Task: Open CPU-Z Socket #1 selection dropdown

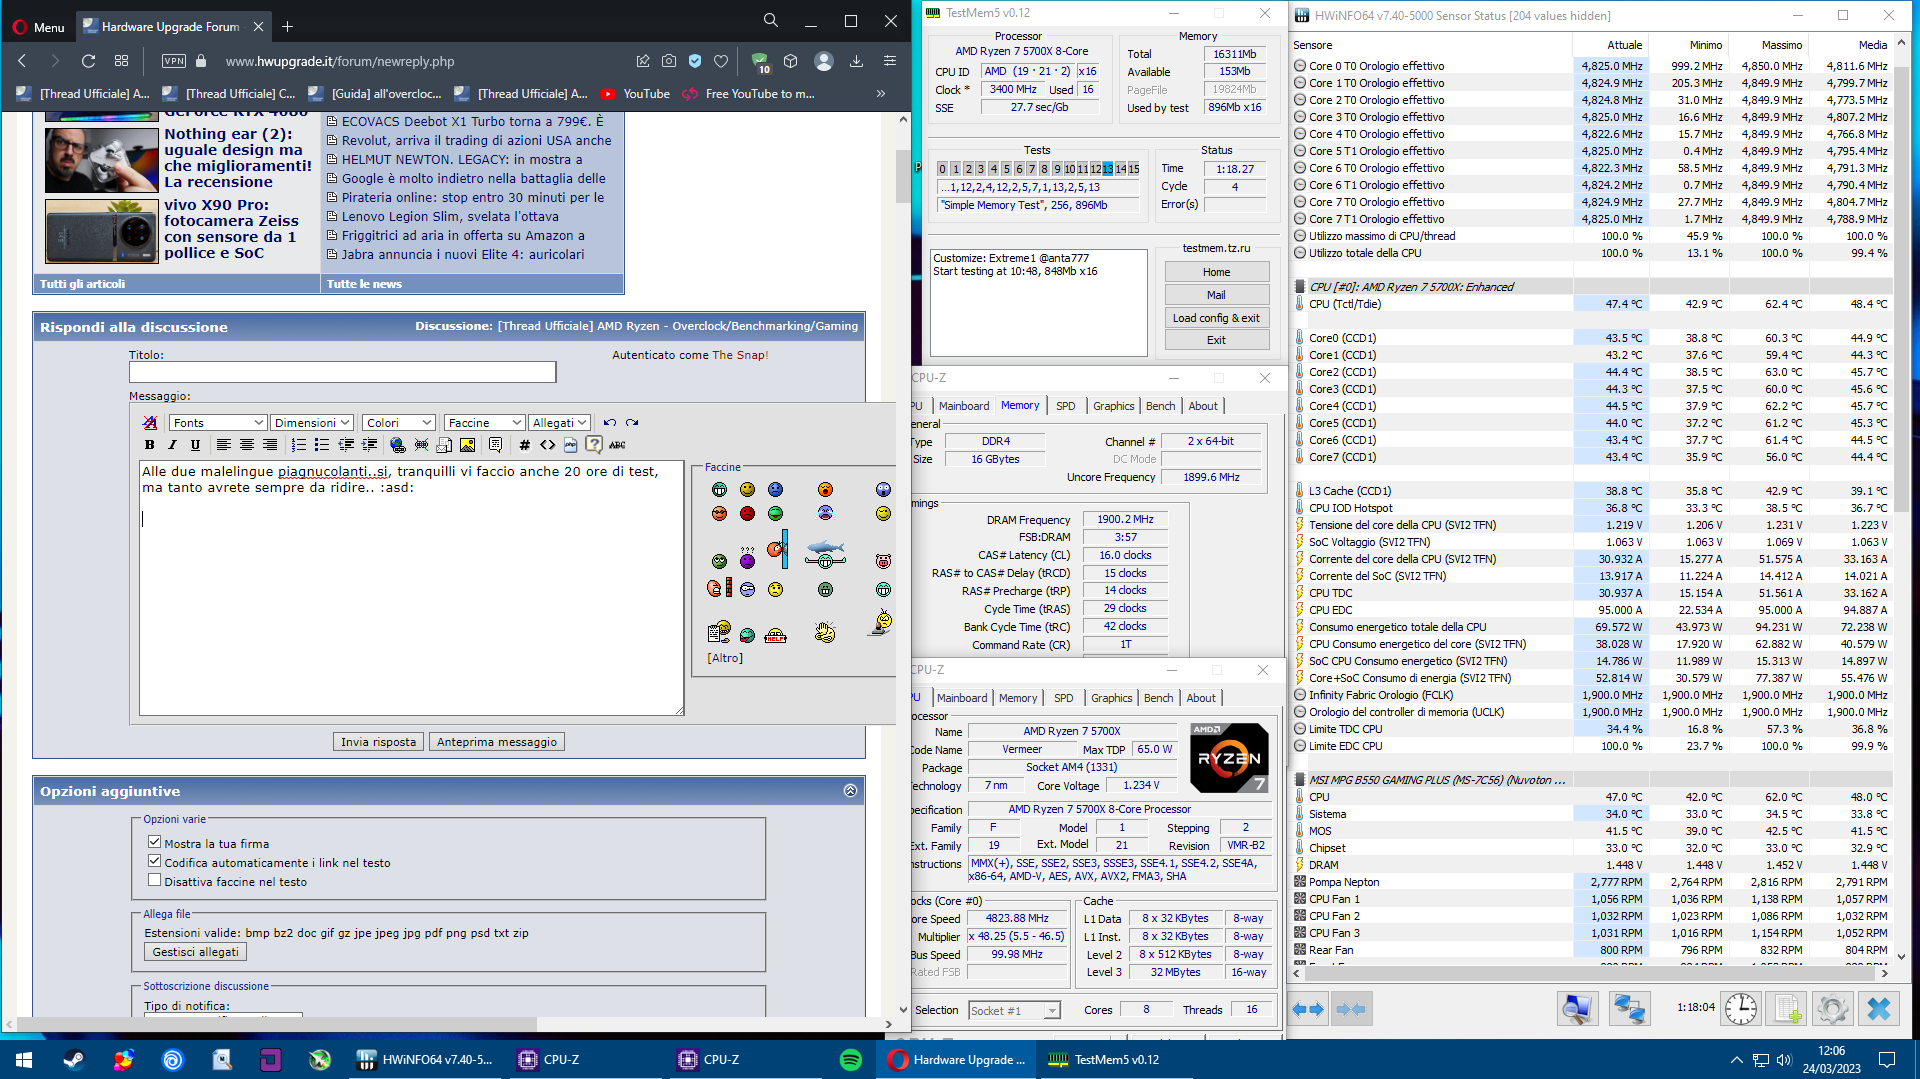Action: [x=1014, y=1011]
